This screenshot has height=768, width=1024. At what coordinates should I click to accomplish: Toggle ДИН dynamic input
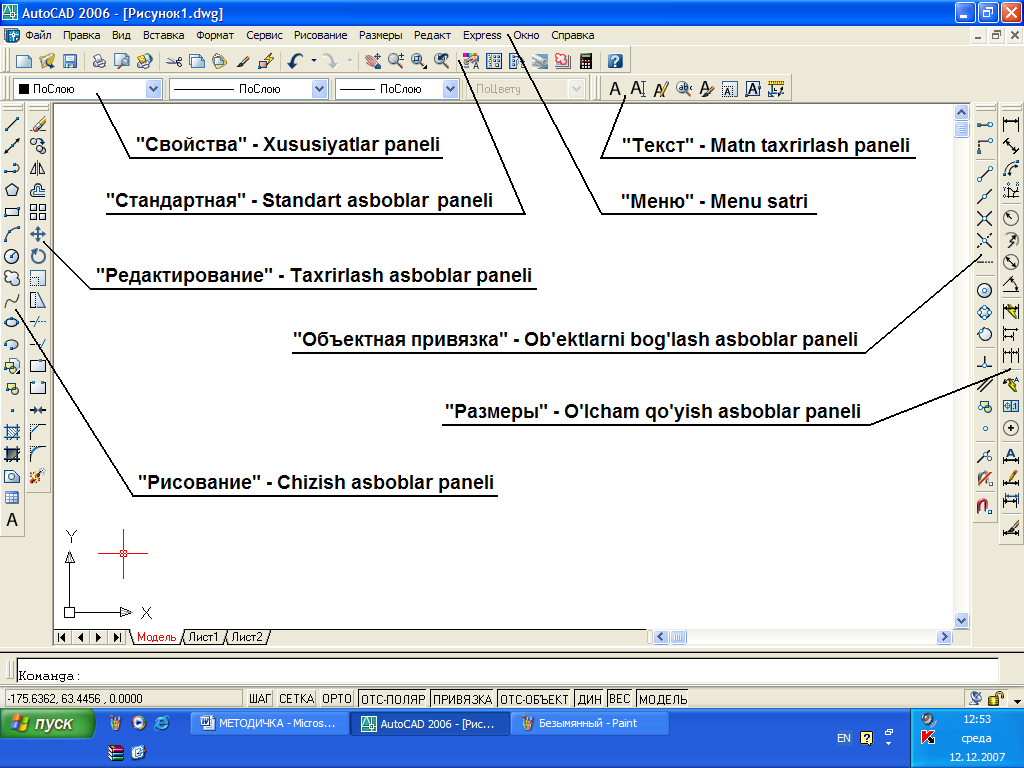click(x=590, y=699)
